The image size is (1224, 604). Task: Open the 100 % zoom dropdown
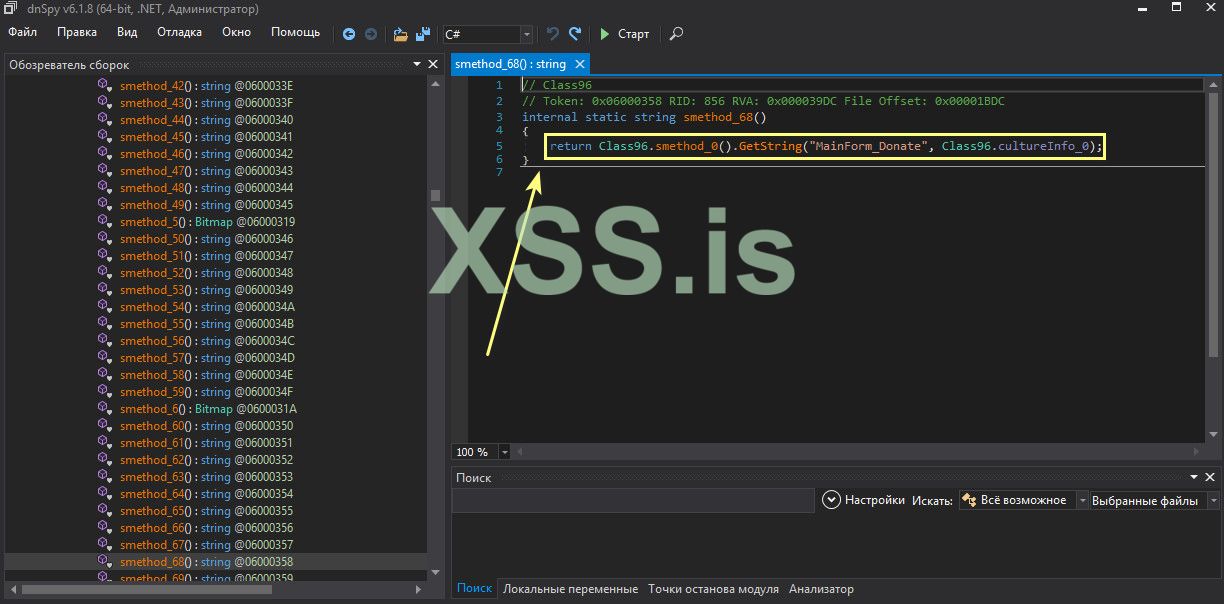click(505, 452)
